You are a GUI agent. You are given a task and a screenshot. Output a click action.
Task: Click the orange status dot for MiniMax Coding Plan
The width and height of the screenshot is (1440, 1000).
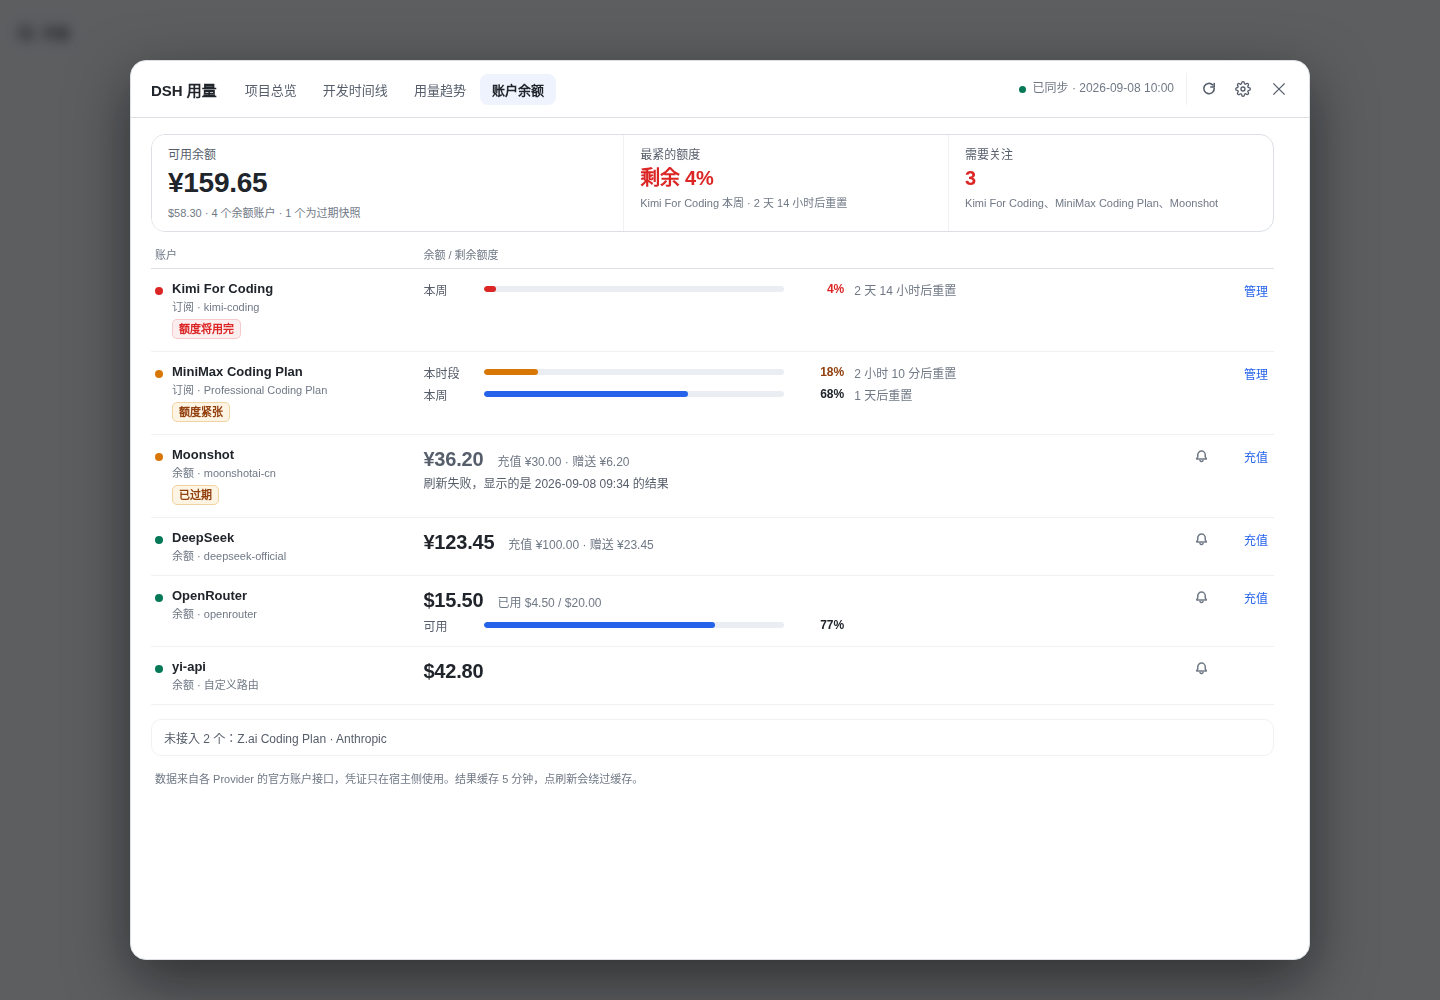point(159,374)
